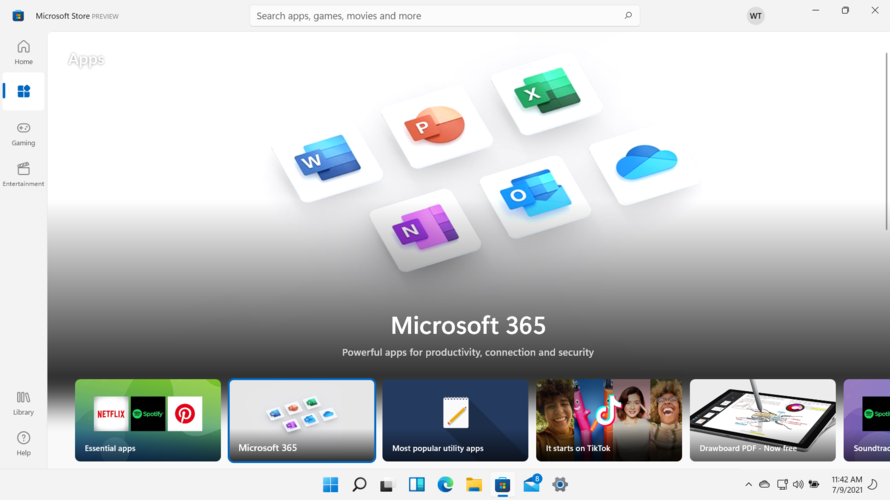Launch Microsoft Edge from the taskbar
The width and height of the screenshot is (890, 500).
click(x=445, y=485)
